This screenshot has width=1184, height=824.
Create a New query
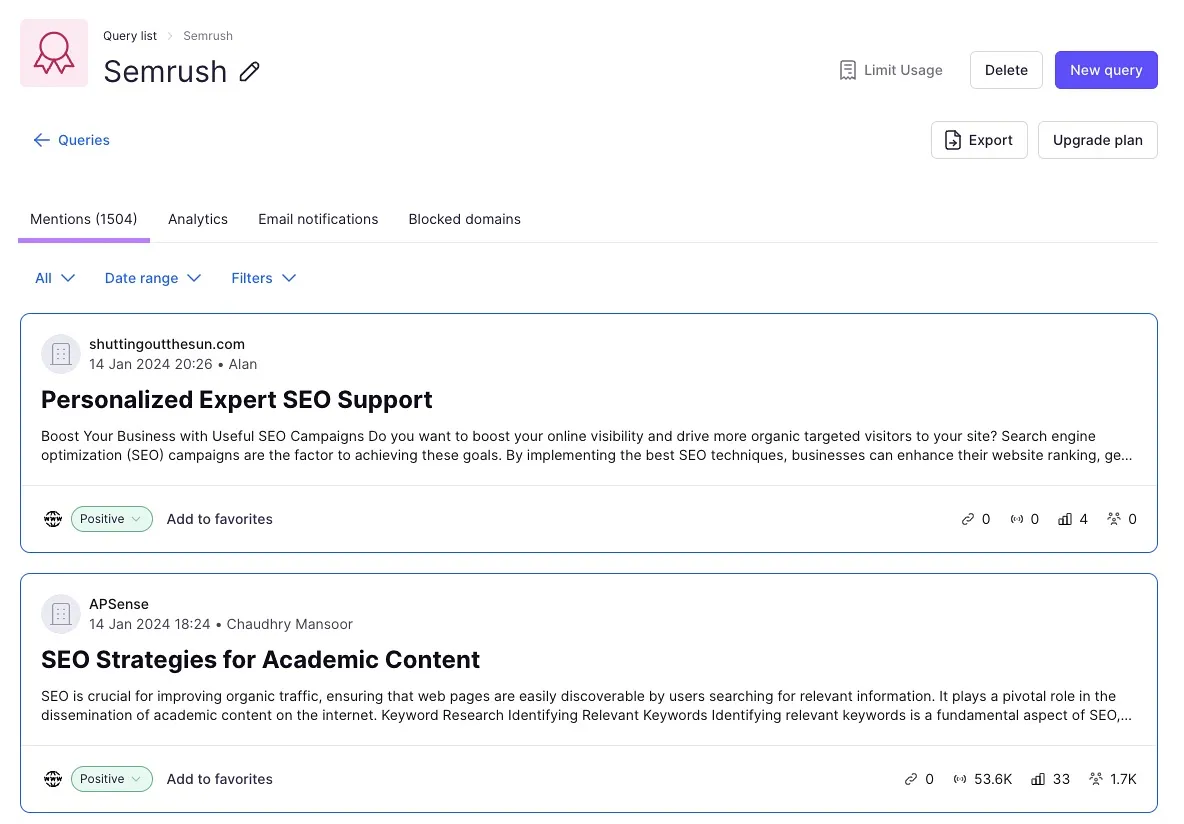(x=1105, y=70)
